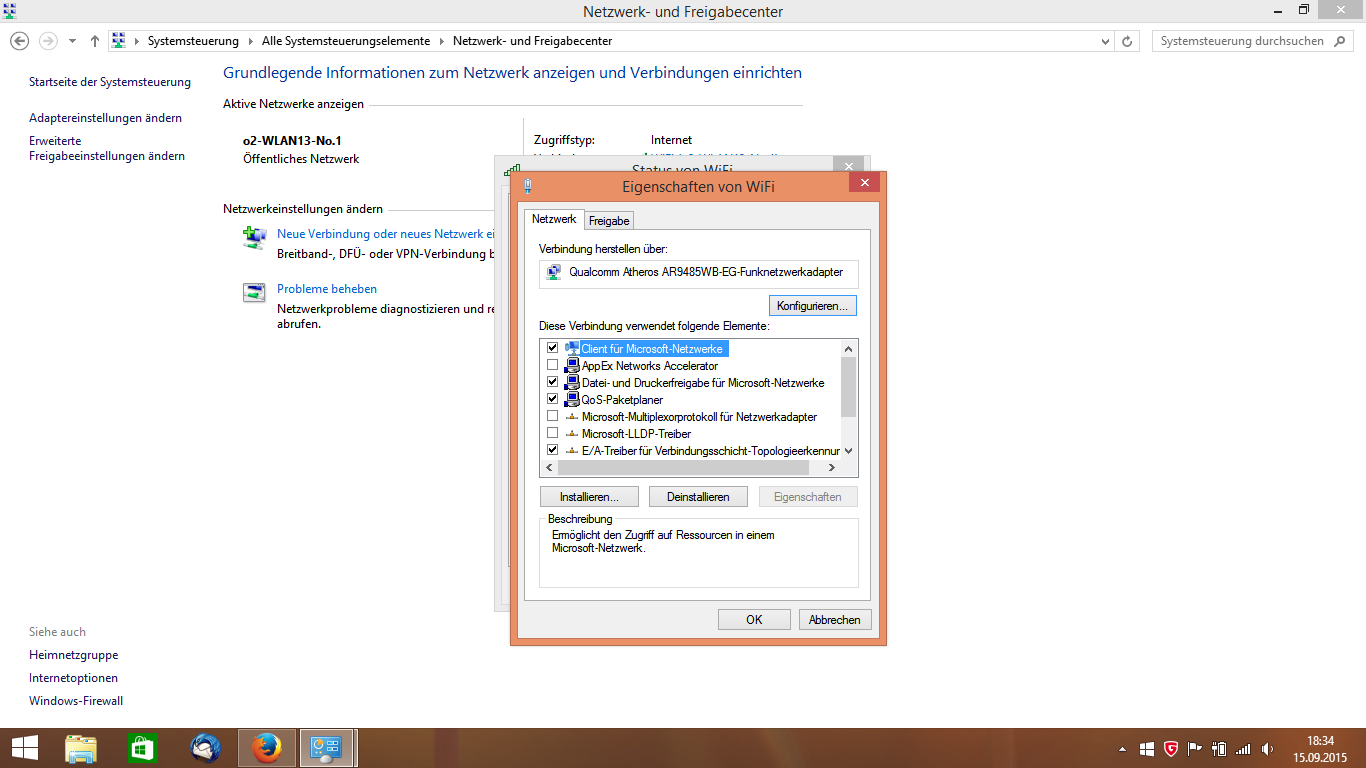1366x768 pixels.
Task: Click the AppEx Networks Accelerator item icon
Action: (572, 366)
